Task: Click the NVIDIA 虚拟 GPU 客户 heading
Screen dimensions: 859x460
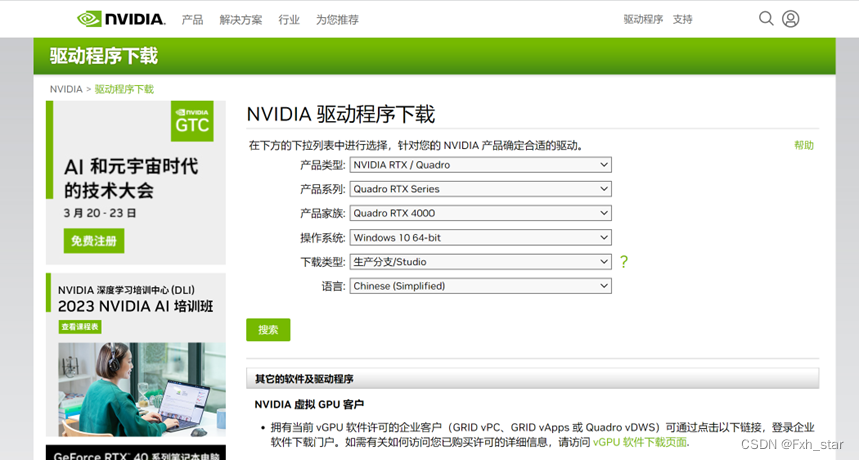Action: coord(309,404)
